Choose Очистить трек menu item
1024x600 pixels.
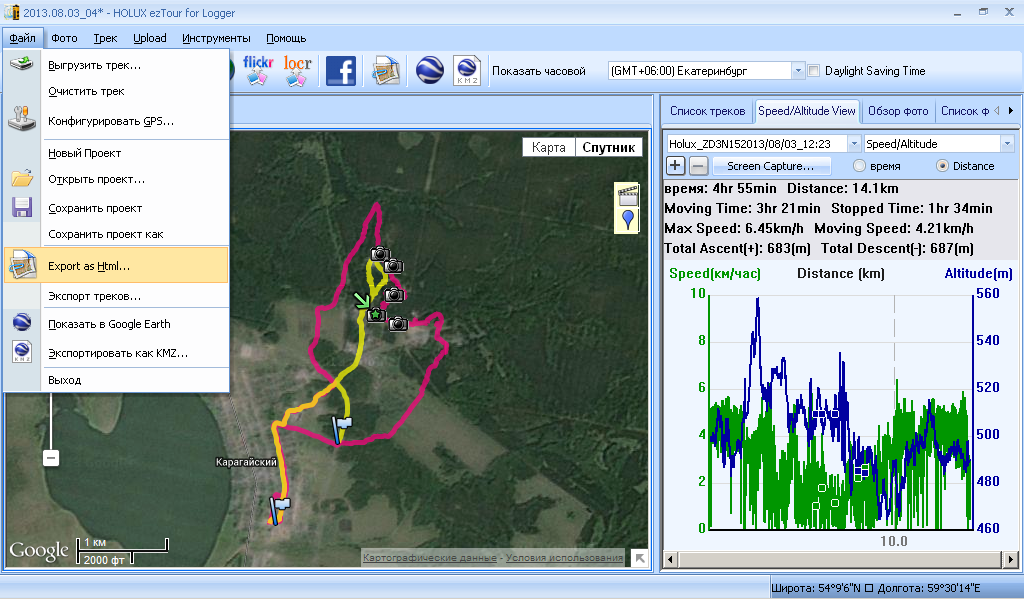(x=116, y=91)
